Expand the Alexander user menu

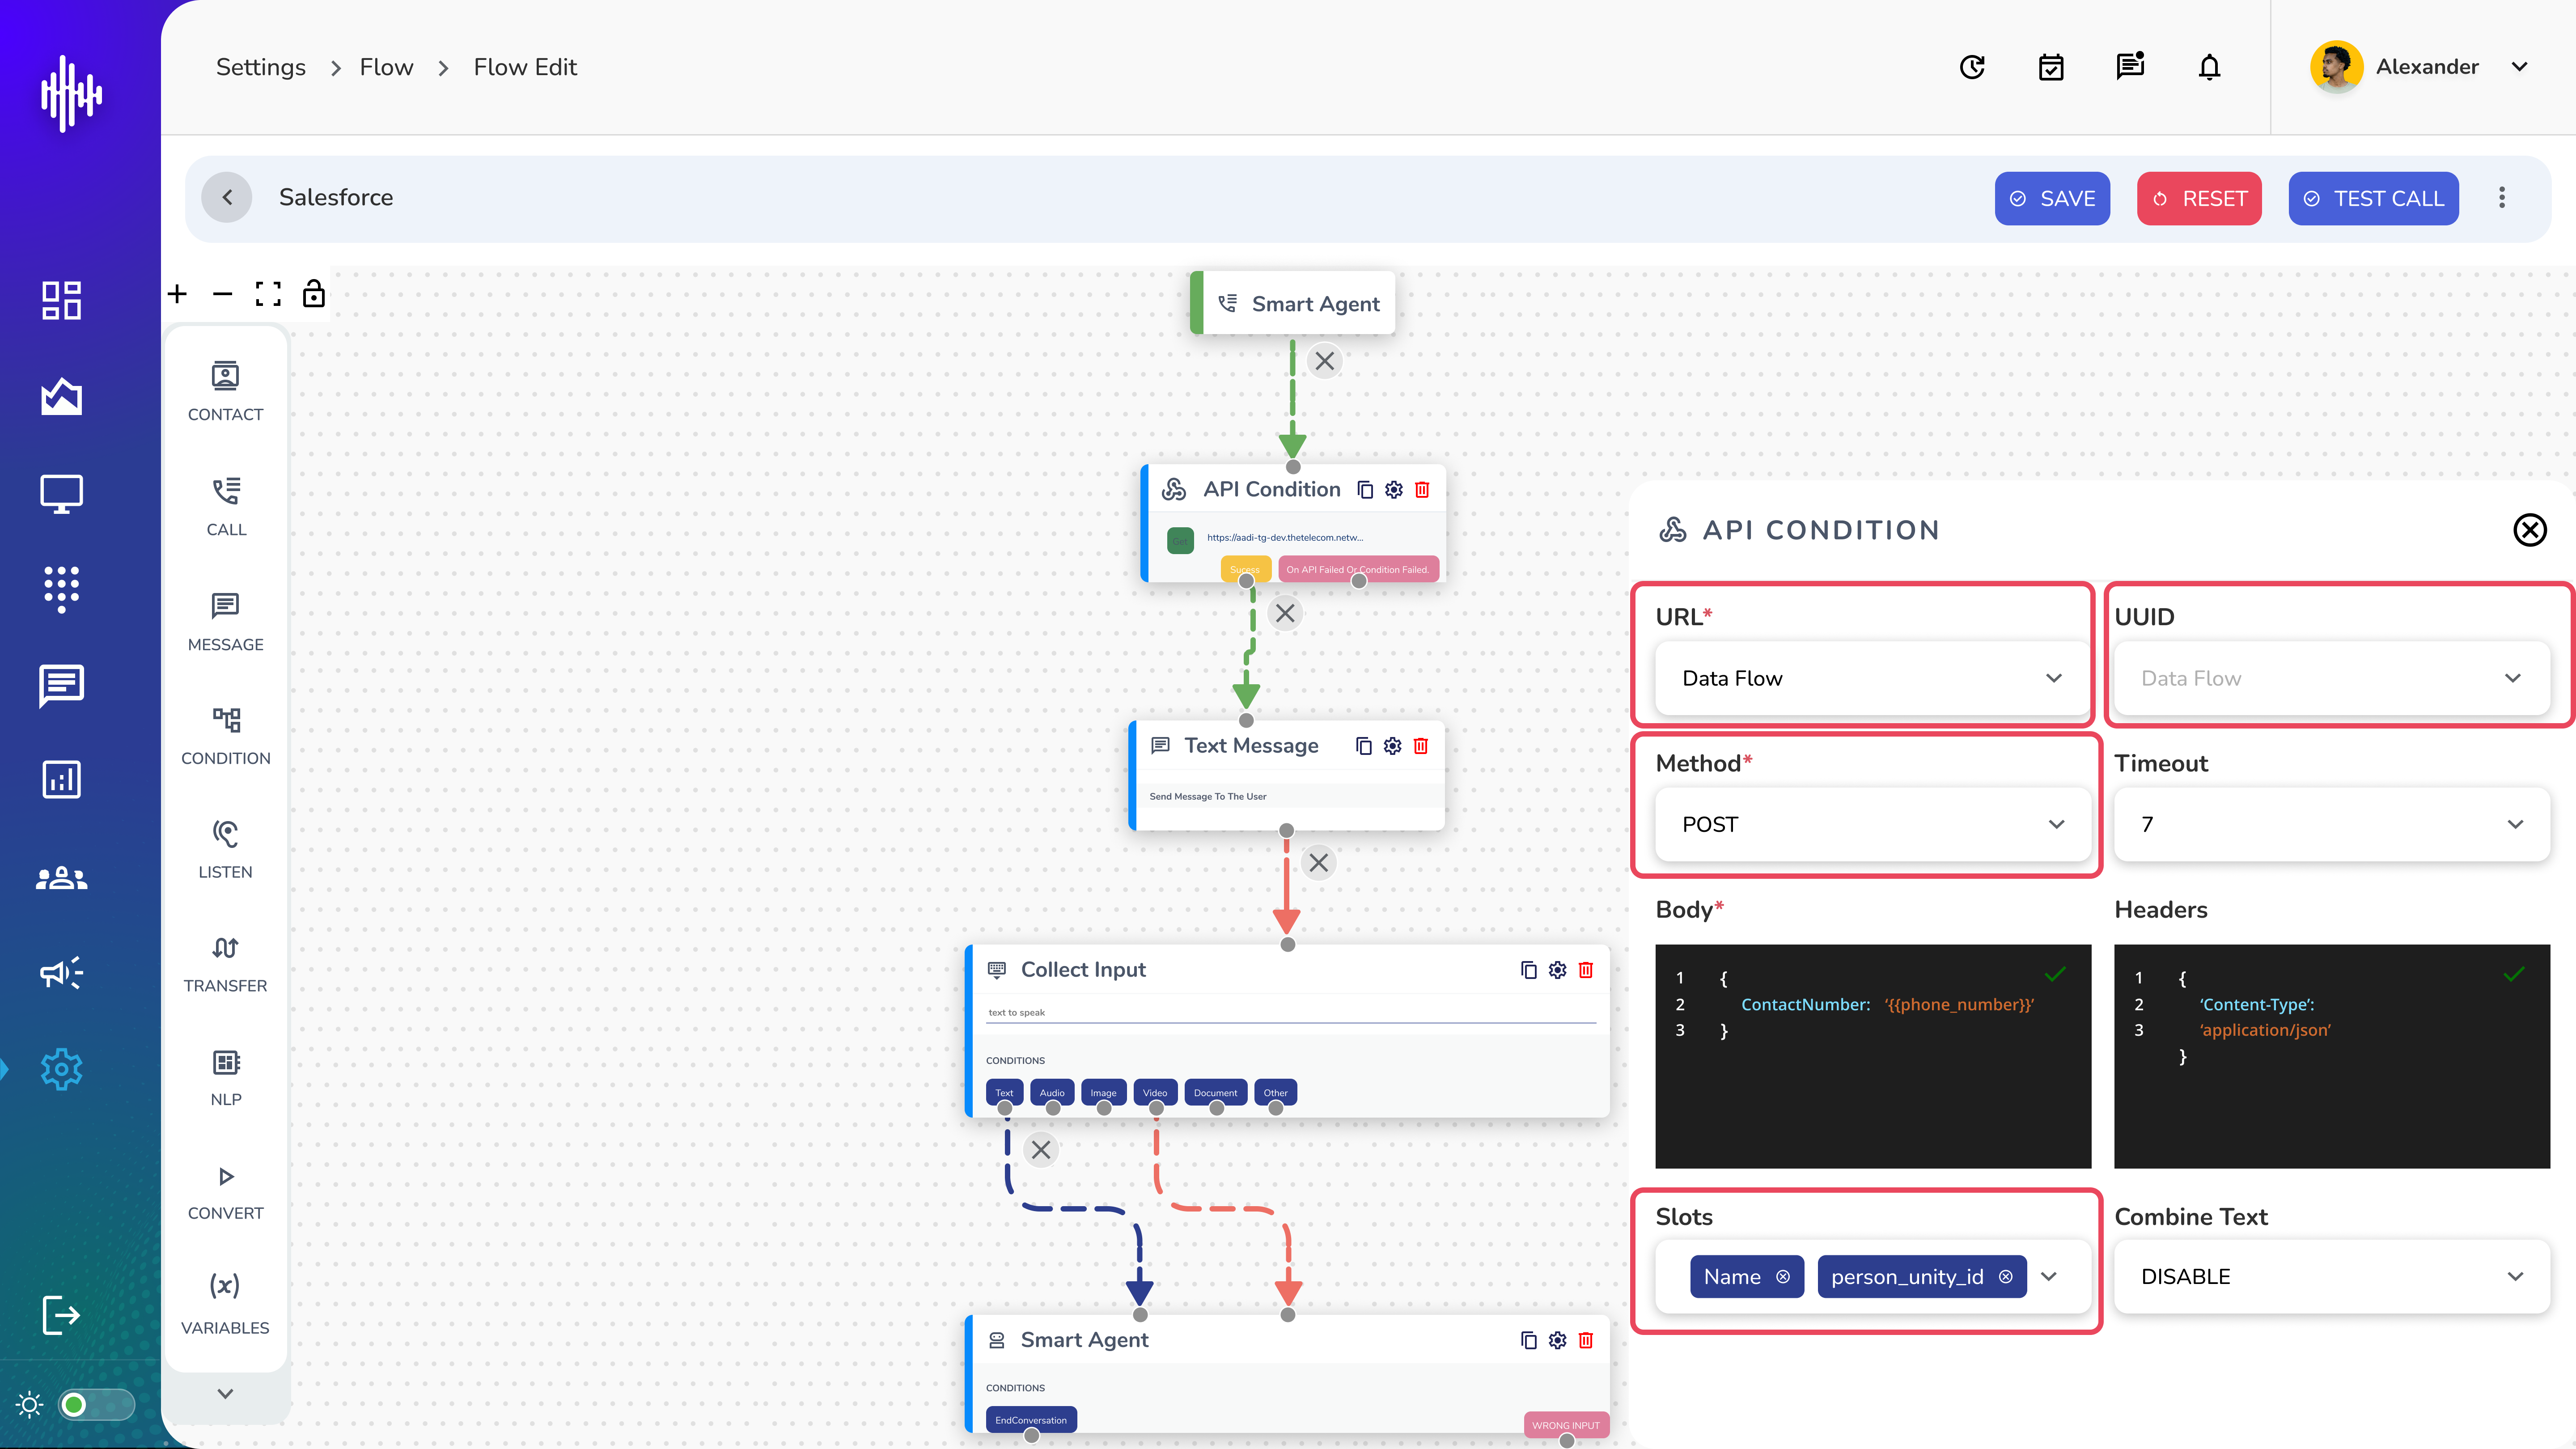[2519, 67]
